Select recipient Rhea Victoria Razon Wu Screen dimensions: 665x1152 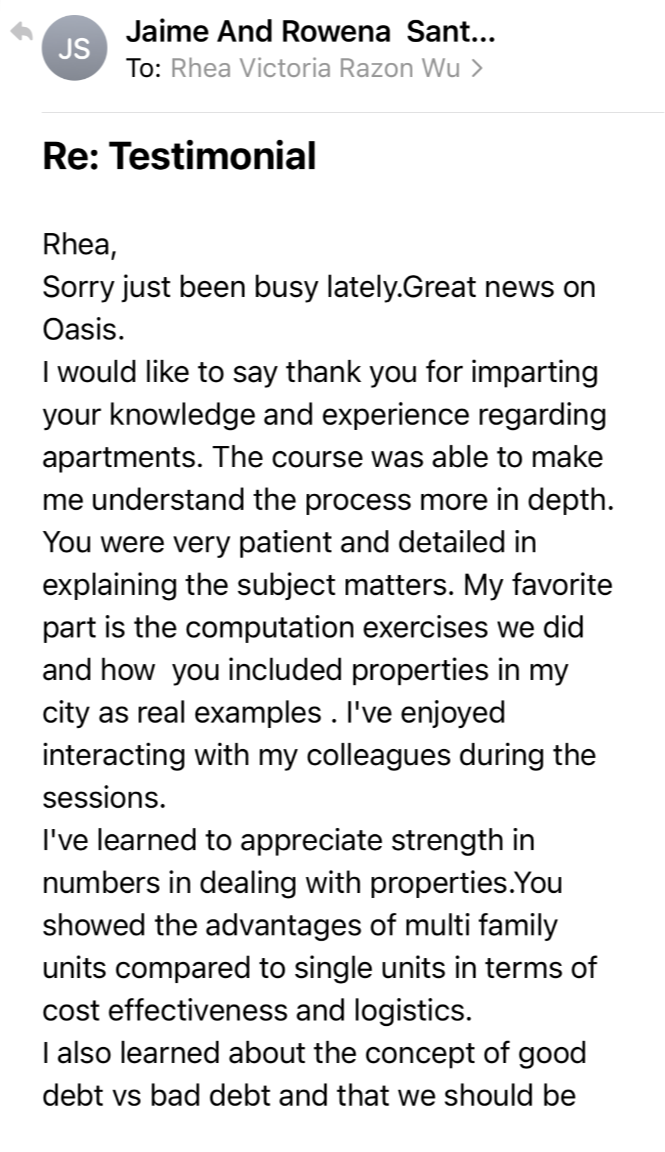[x=315, y=68]
